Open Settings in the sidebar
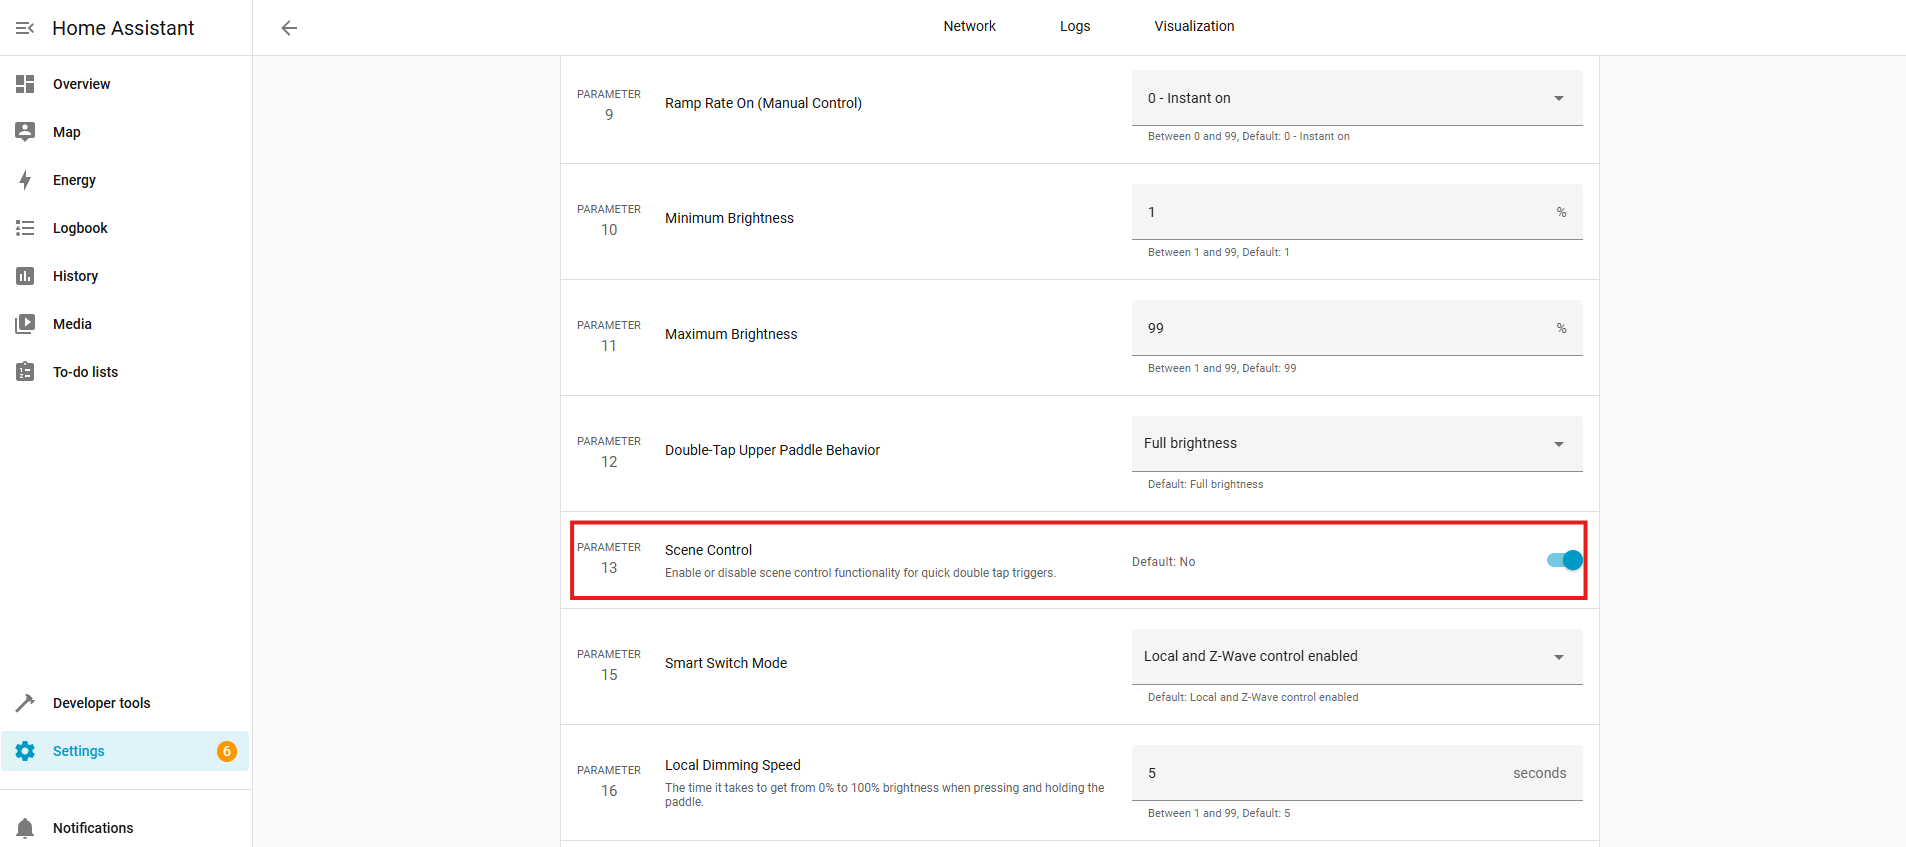The image size is (1906, 847). coord(79,751)
